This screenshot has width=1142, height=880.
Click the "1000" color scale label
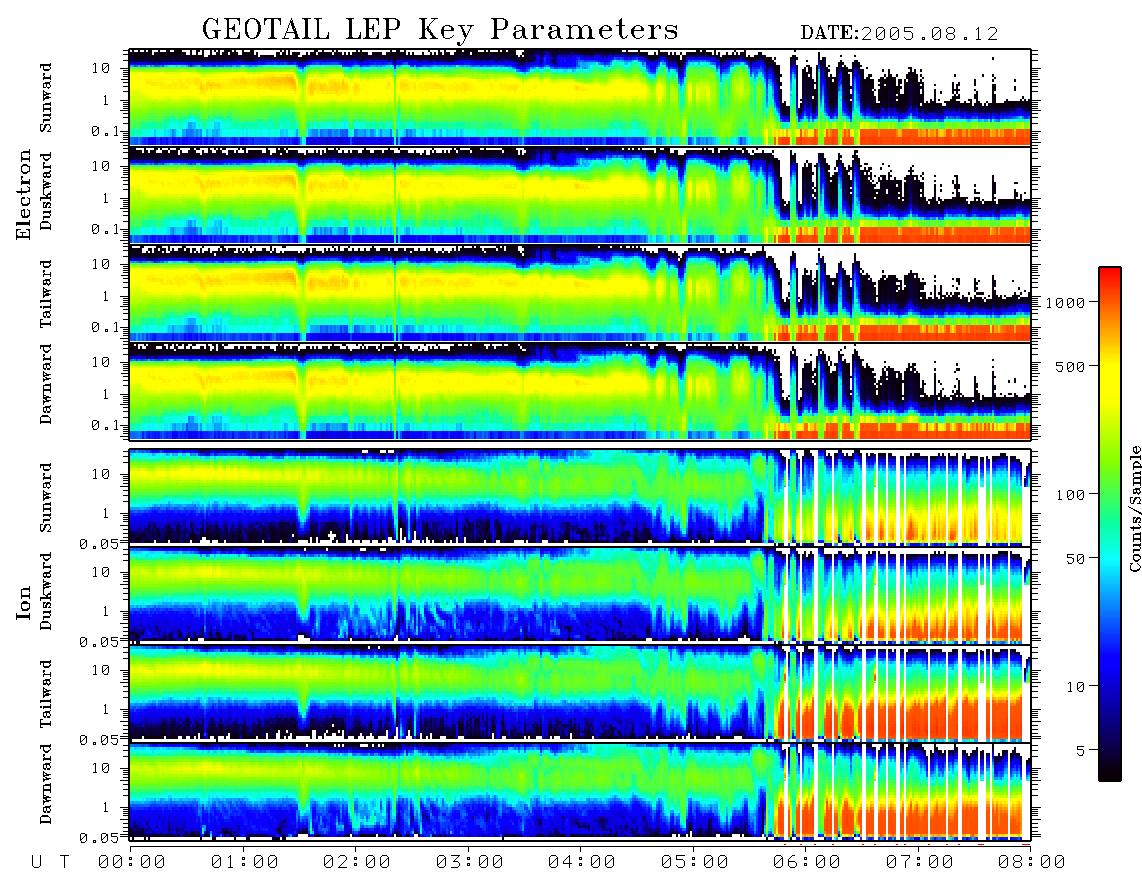[1065, 302]
